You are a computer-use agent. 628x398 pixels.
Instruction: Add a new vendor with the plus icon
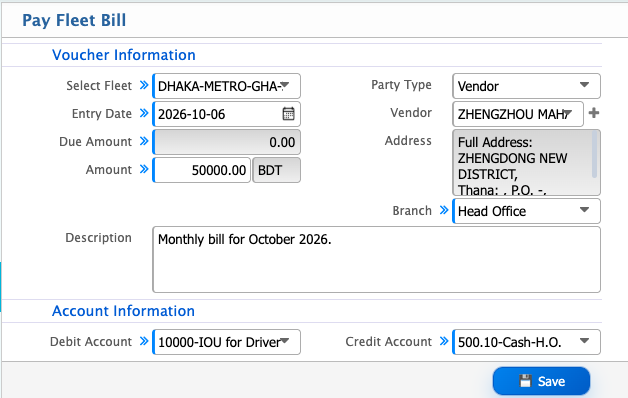[x=594, y=113]
